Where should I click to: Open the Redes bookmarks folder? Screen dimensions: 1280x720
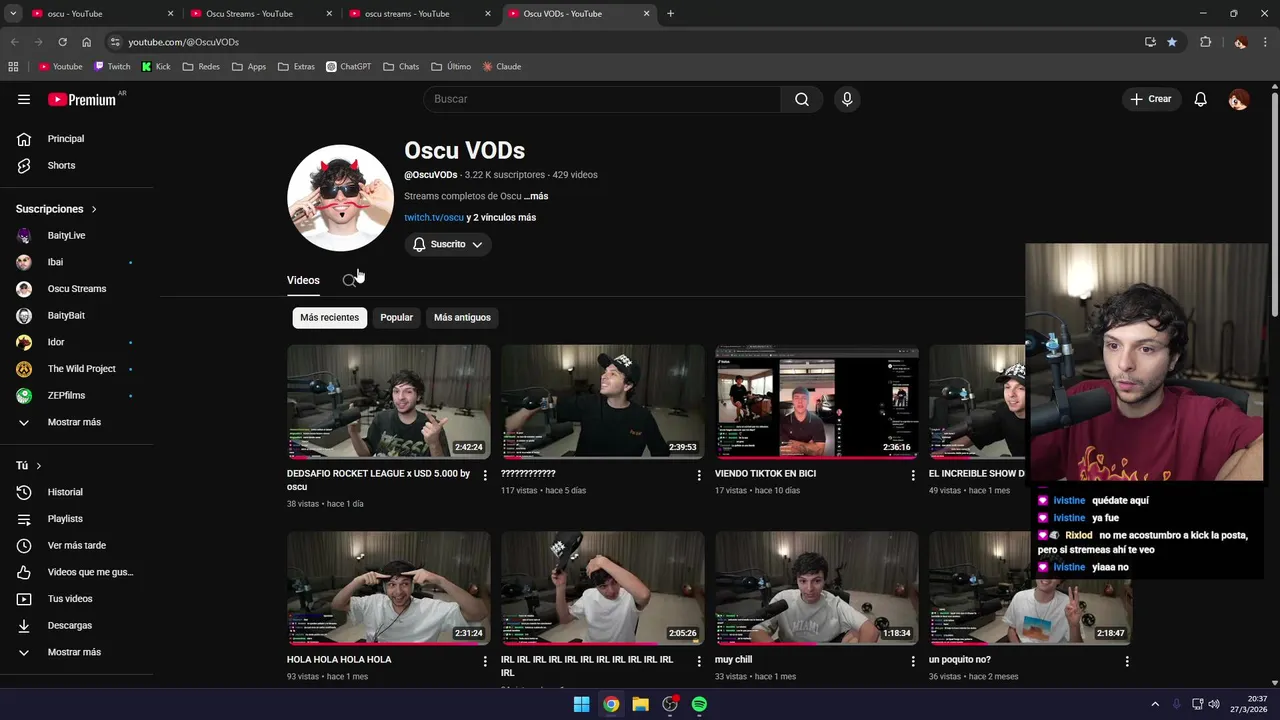pyautogui.click(x=201, y=67)
